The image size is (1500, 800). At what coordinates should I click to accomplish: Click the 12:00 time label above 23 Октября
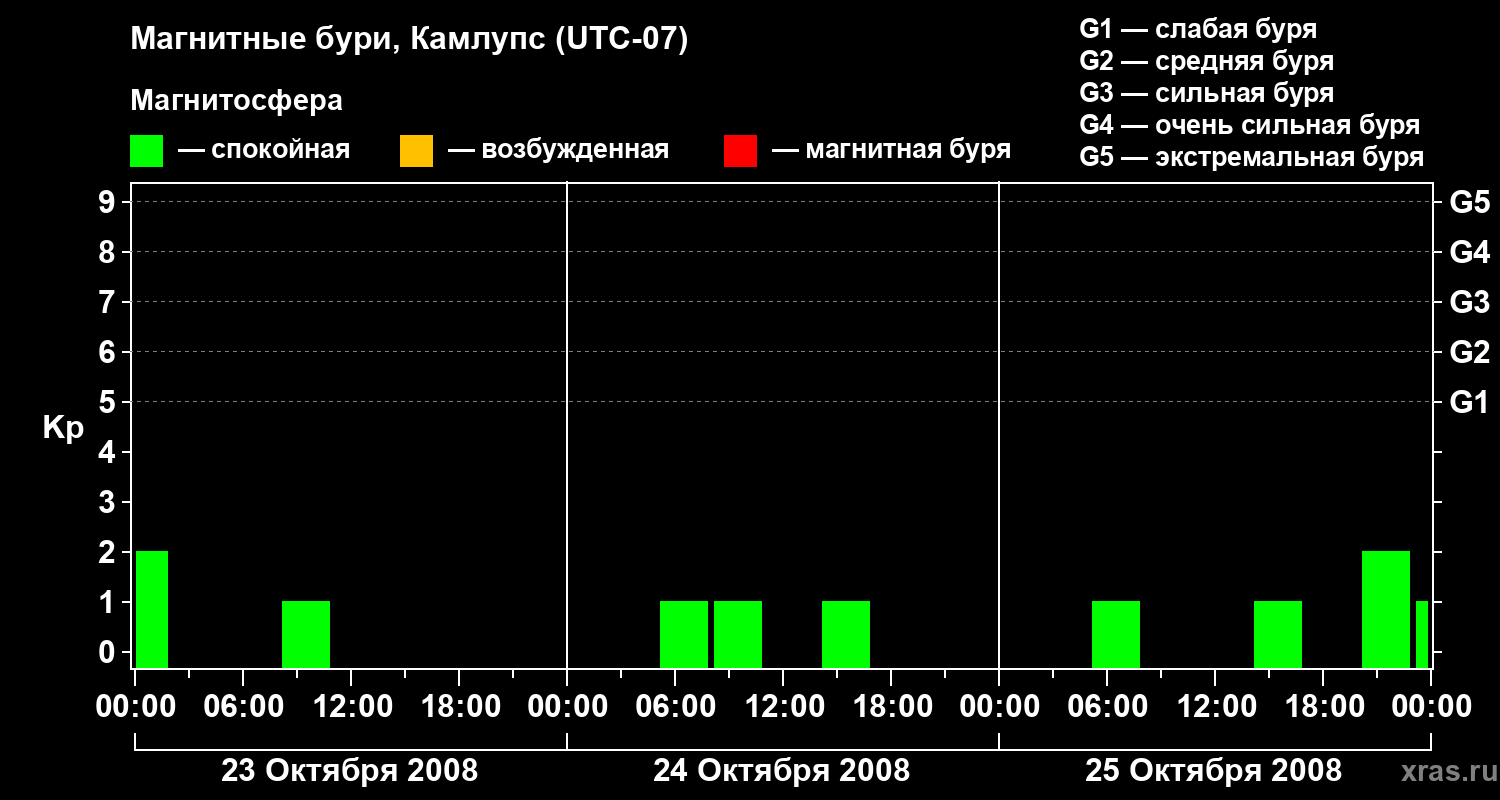[x=351, y=706]
